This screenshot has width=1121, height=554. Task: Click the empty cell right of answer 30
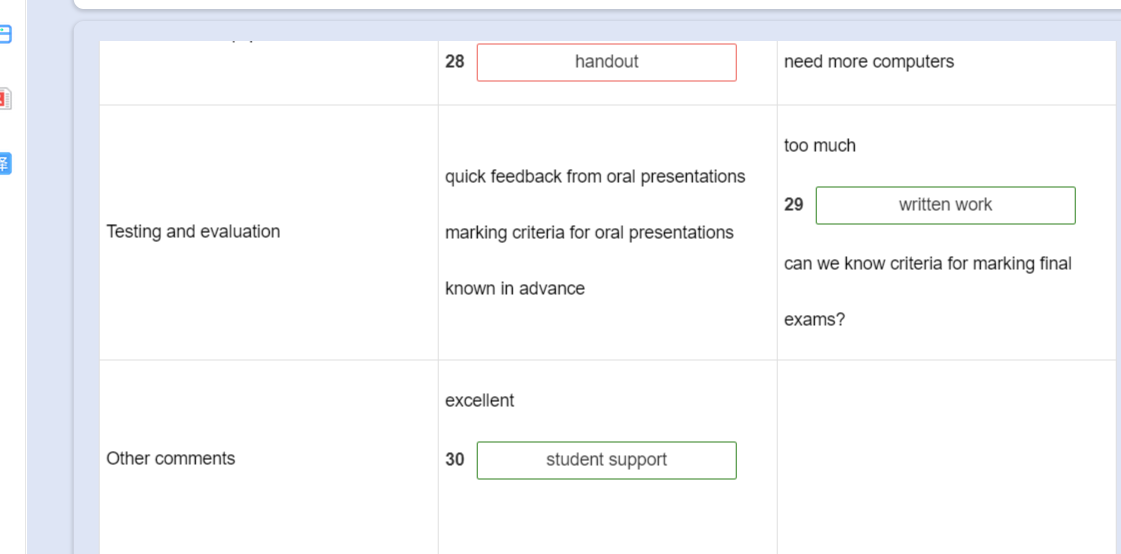(x=945, y=458)
